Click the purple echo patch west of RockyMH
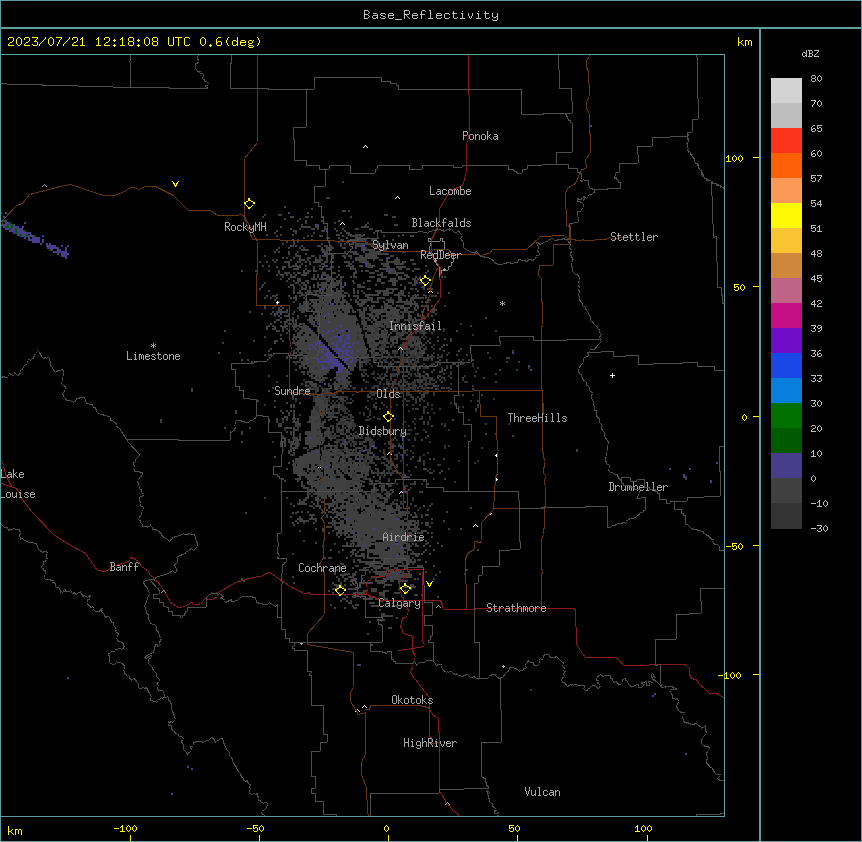The height and width of the screenshot is (842, 862). coord(34,237)
